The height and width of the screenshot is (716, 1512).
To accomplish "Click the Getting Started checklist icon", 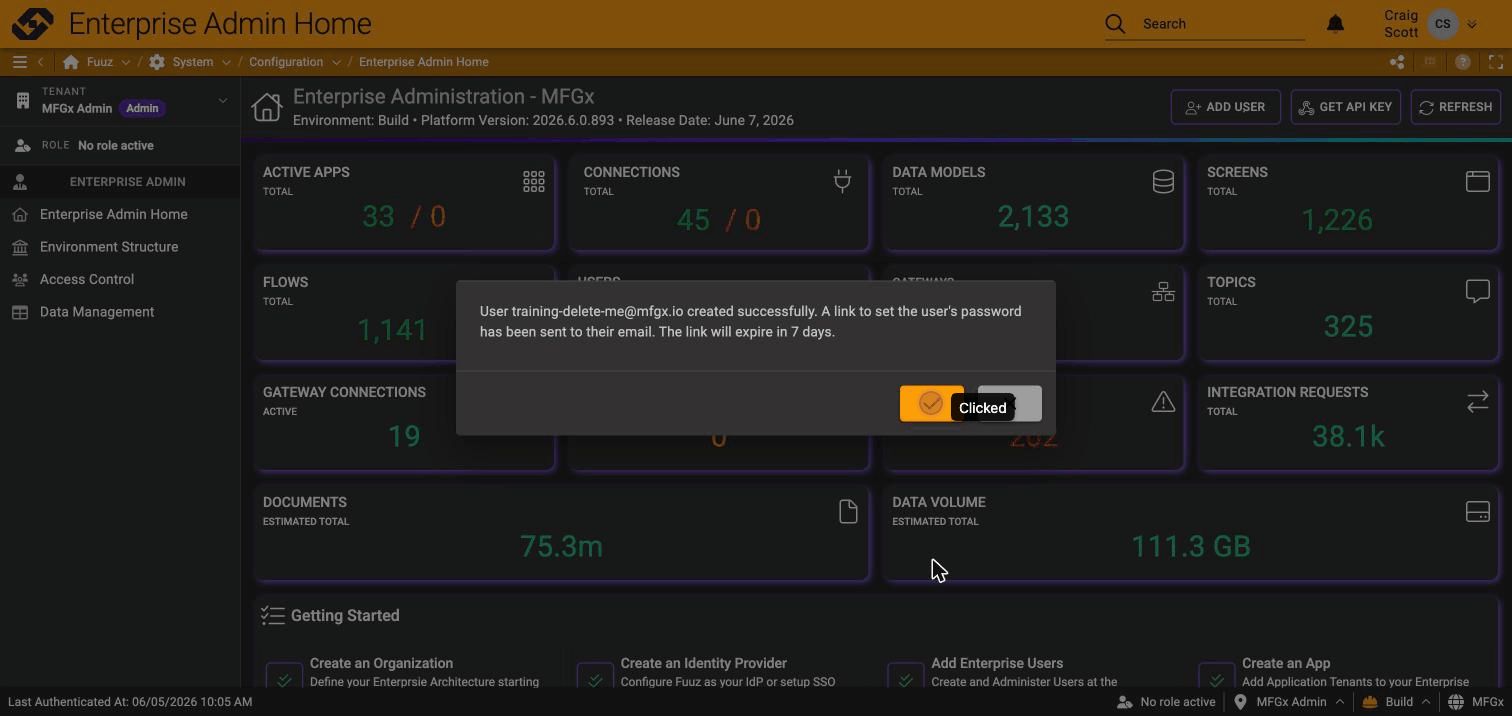I will coord(273,615).
